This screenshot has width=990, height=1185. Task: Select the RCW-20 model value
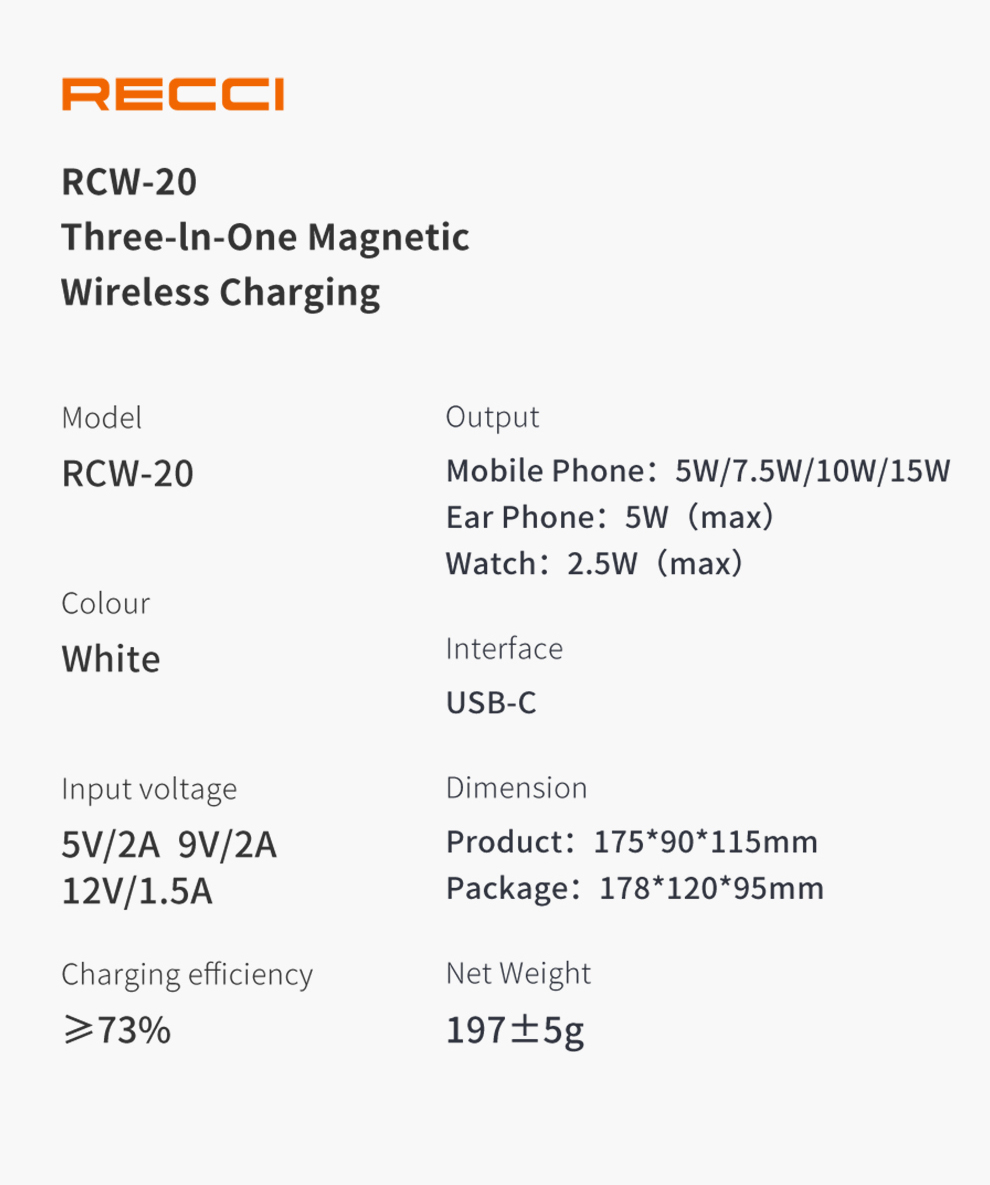(x=127, y=473)
